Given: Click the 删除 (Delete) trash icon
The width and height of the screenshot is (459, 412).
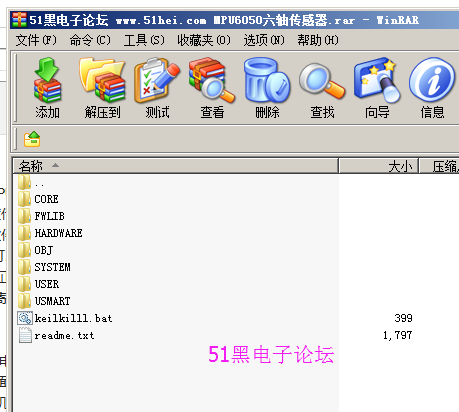Looking at the screenshot, I should [267, 88].
